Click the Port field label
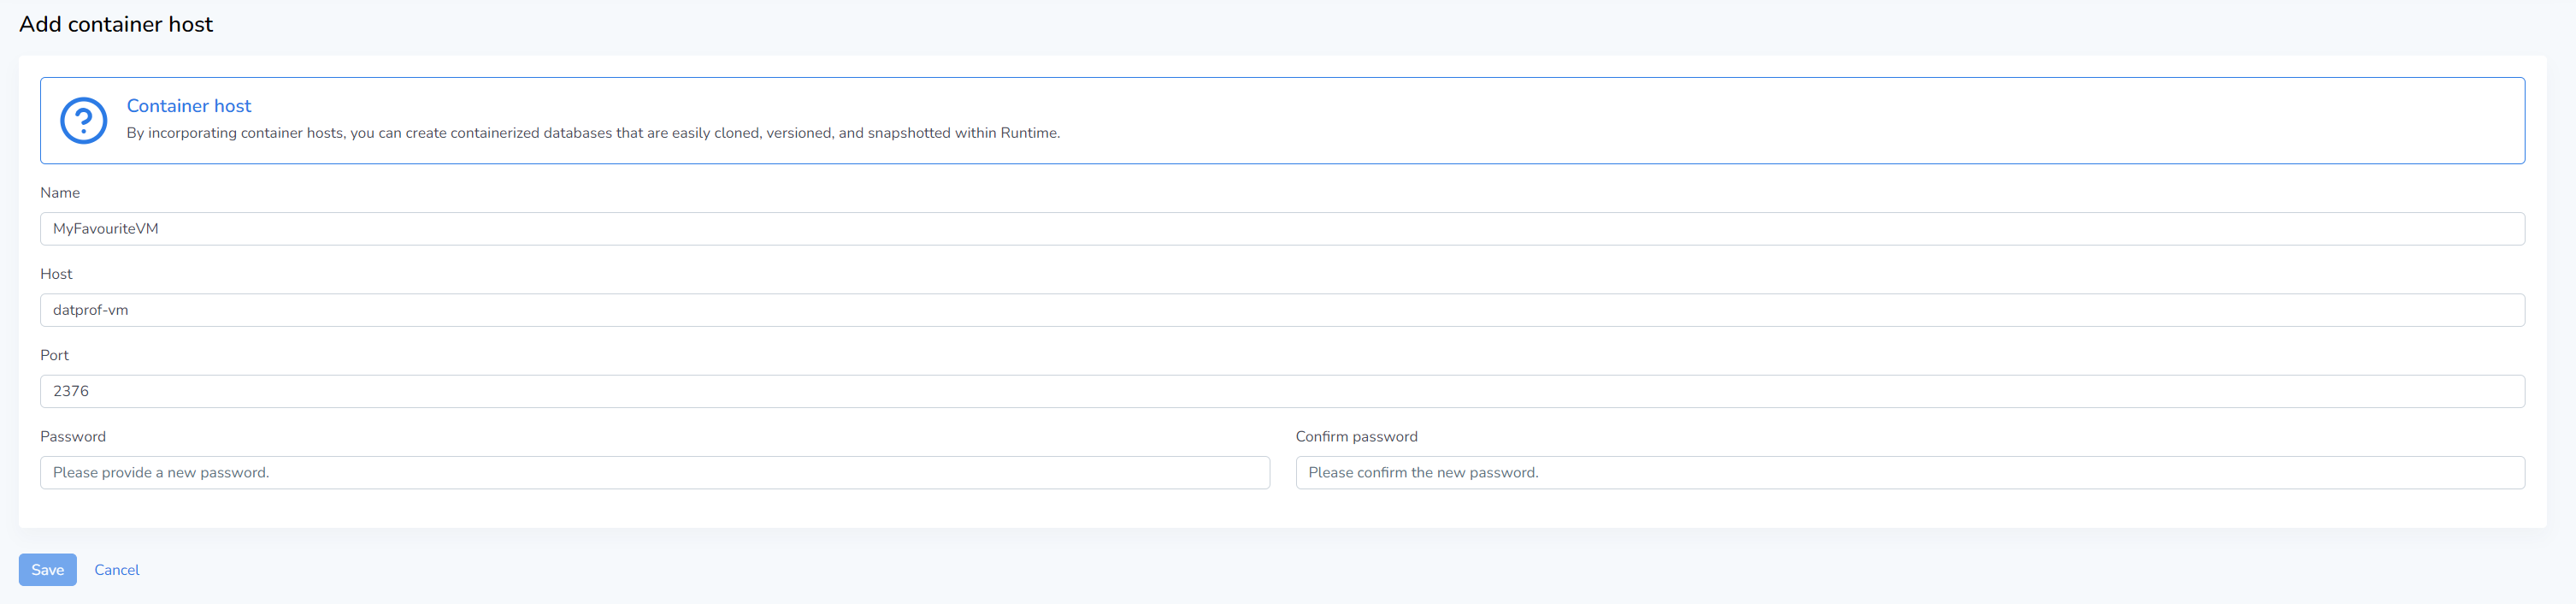 tap(54, 355)
